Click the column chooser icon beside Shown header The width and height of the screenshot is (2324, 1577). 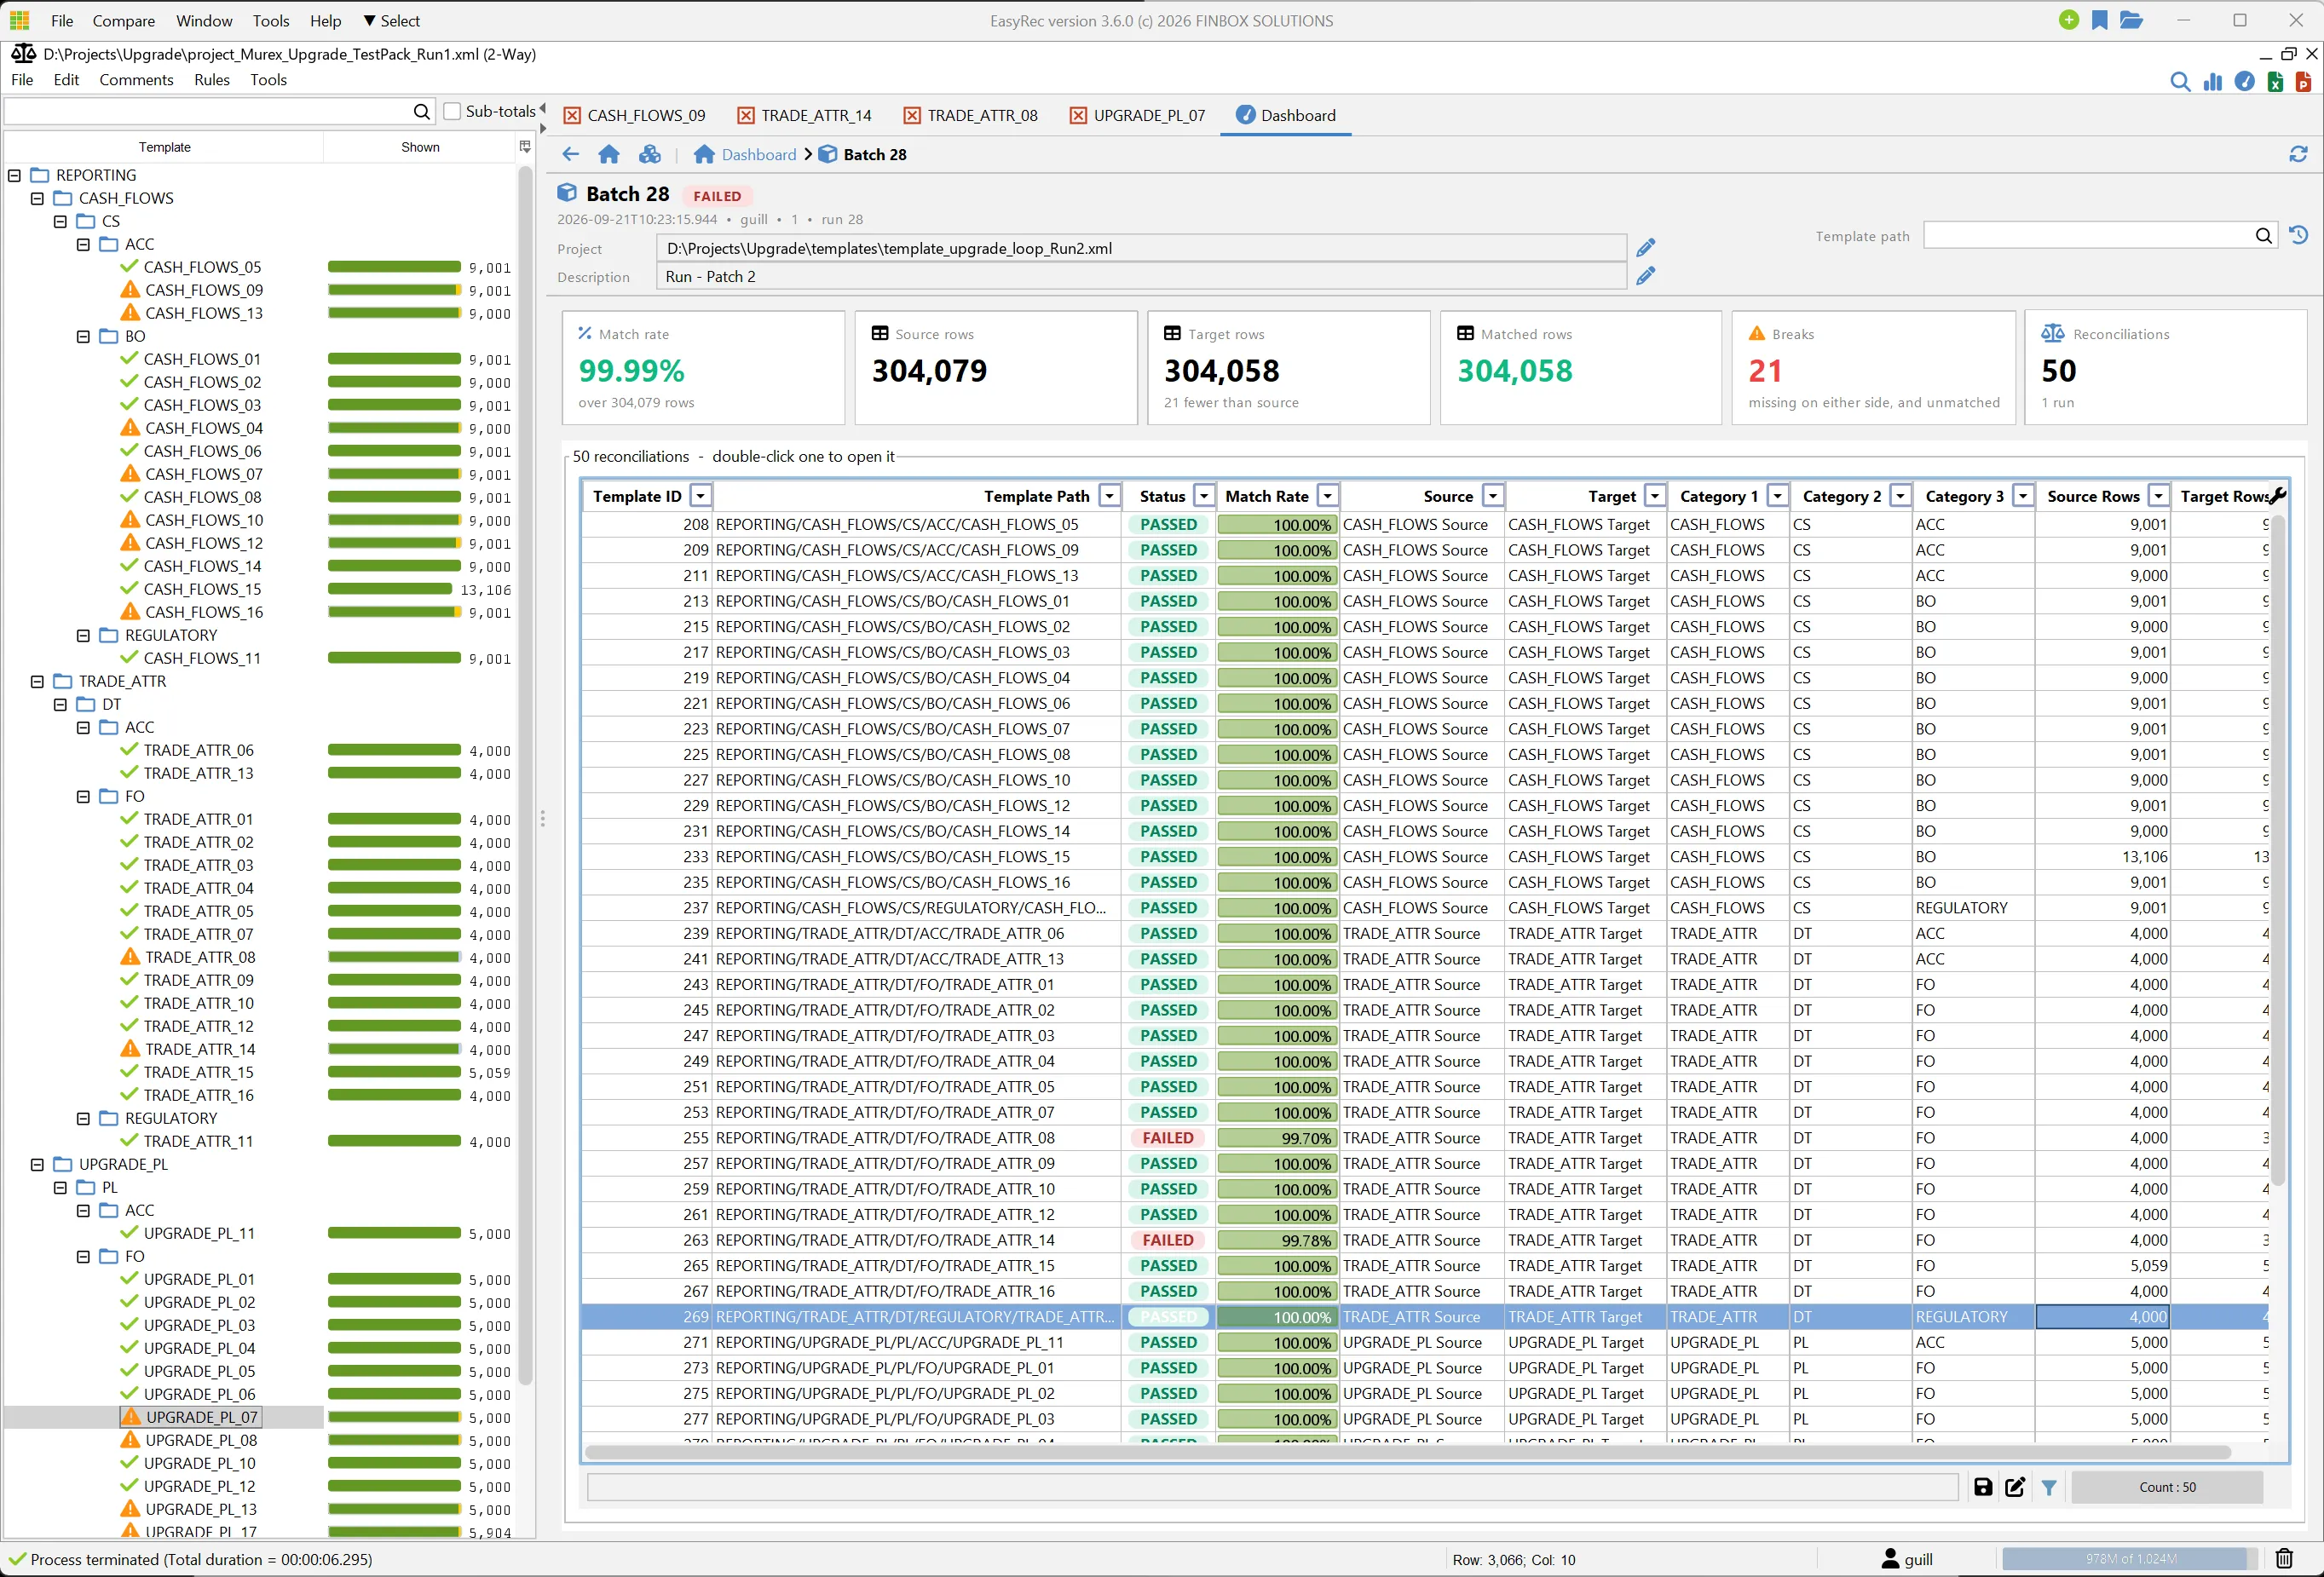click(525, 147)
